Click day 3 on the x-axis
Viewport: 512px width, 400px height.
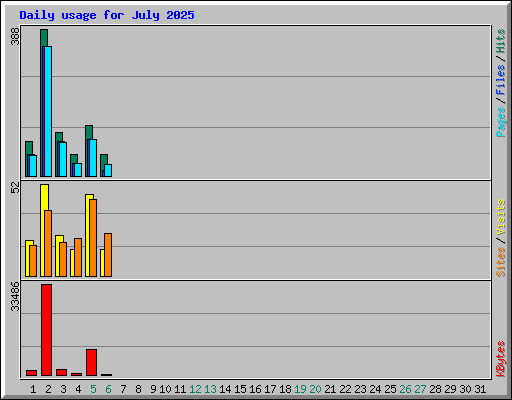(63, 389)
